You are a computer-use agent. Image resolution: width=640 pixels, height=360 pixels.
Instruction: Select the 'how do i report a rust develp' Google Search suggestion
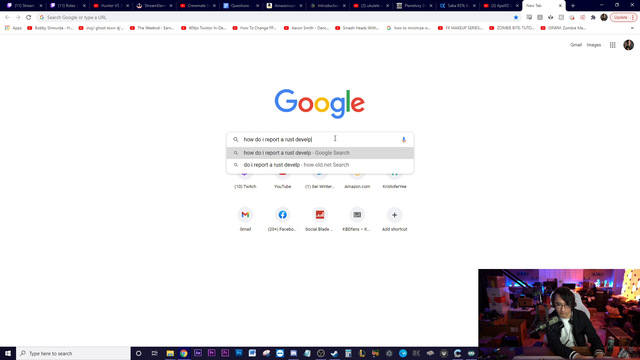click(x=320, y=153)
